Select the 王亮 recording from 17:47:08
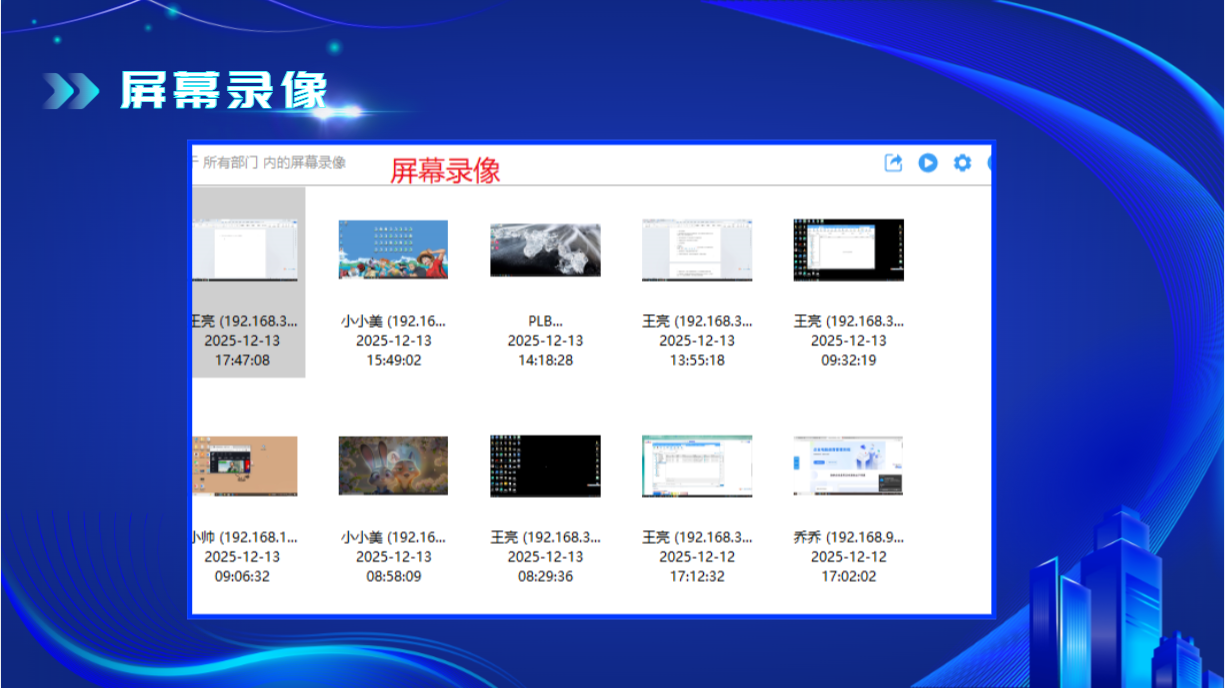 (245, 249)
